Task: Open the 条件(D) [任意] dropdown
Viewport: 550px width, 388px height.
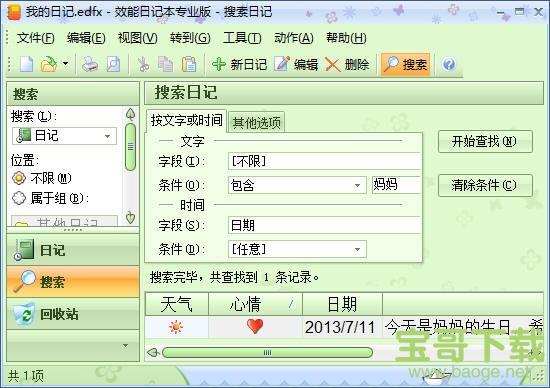Action: point(297,249)
